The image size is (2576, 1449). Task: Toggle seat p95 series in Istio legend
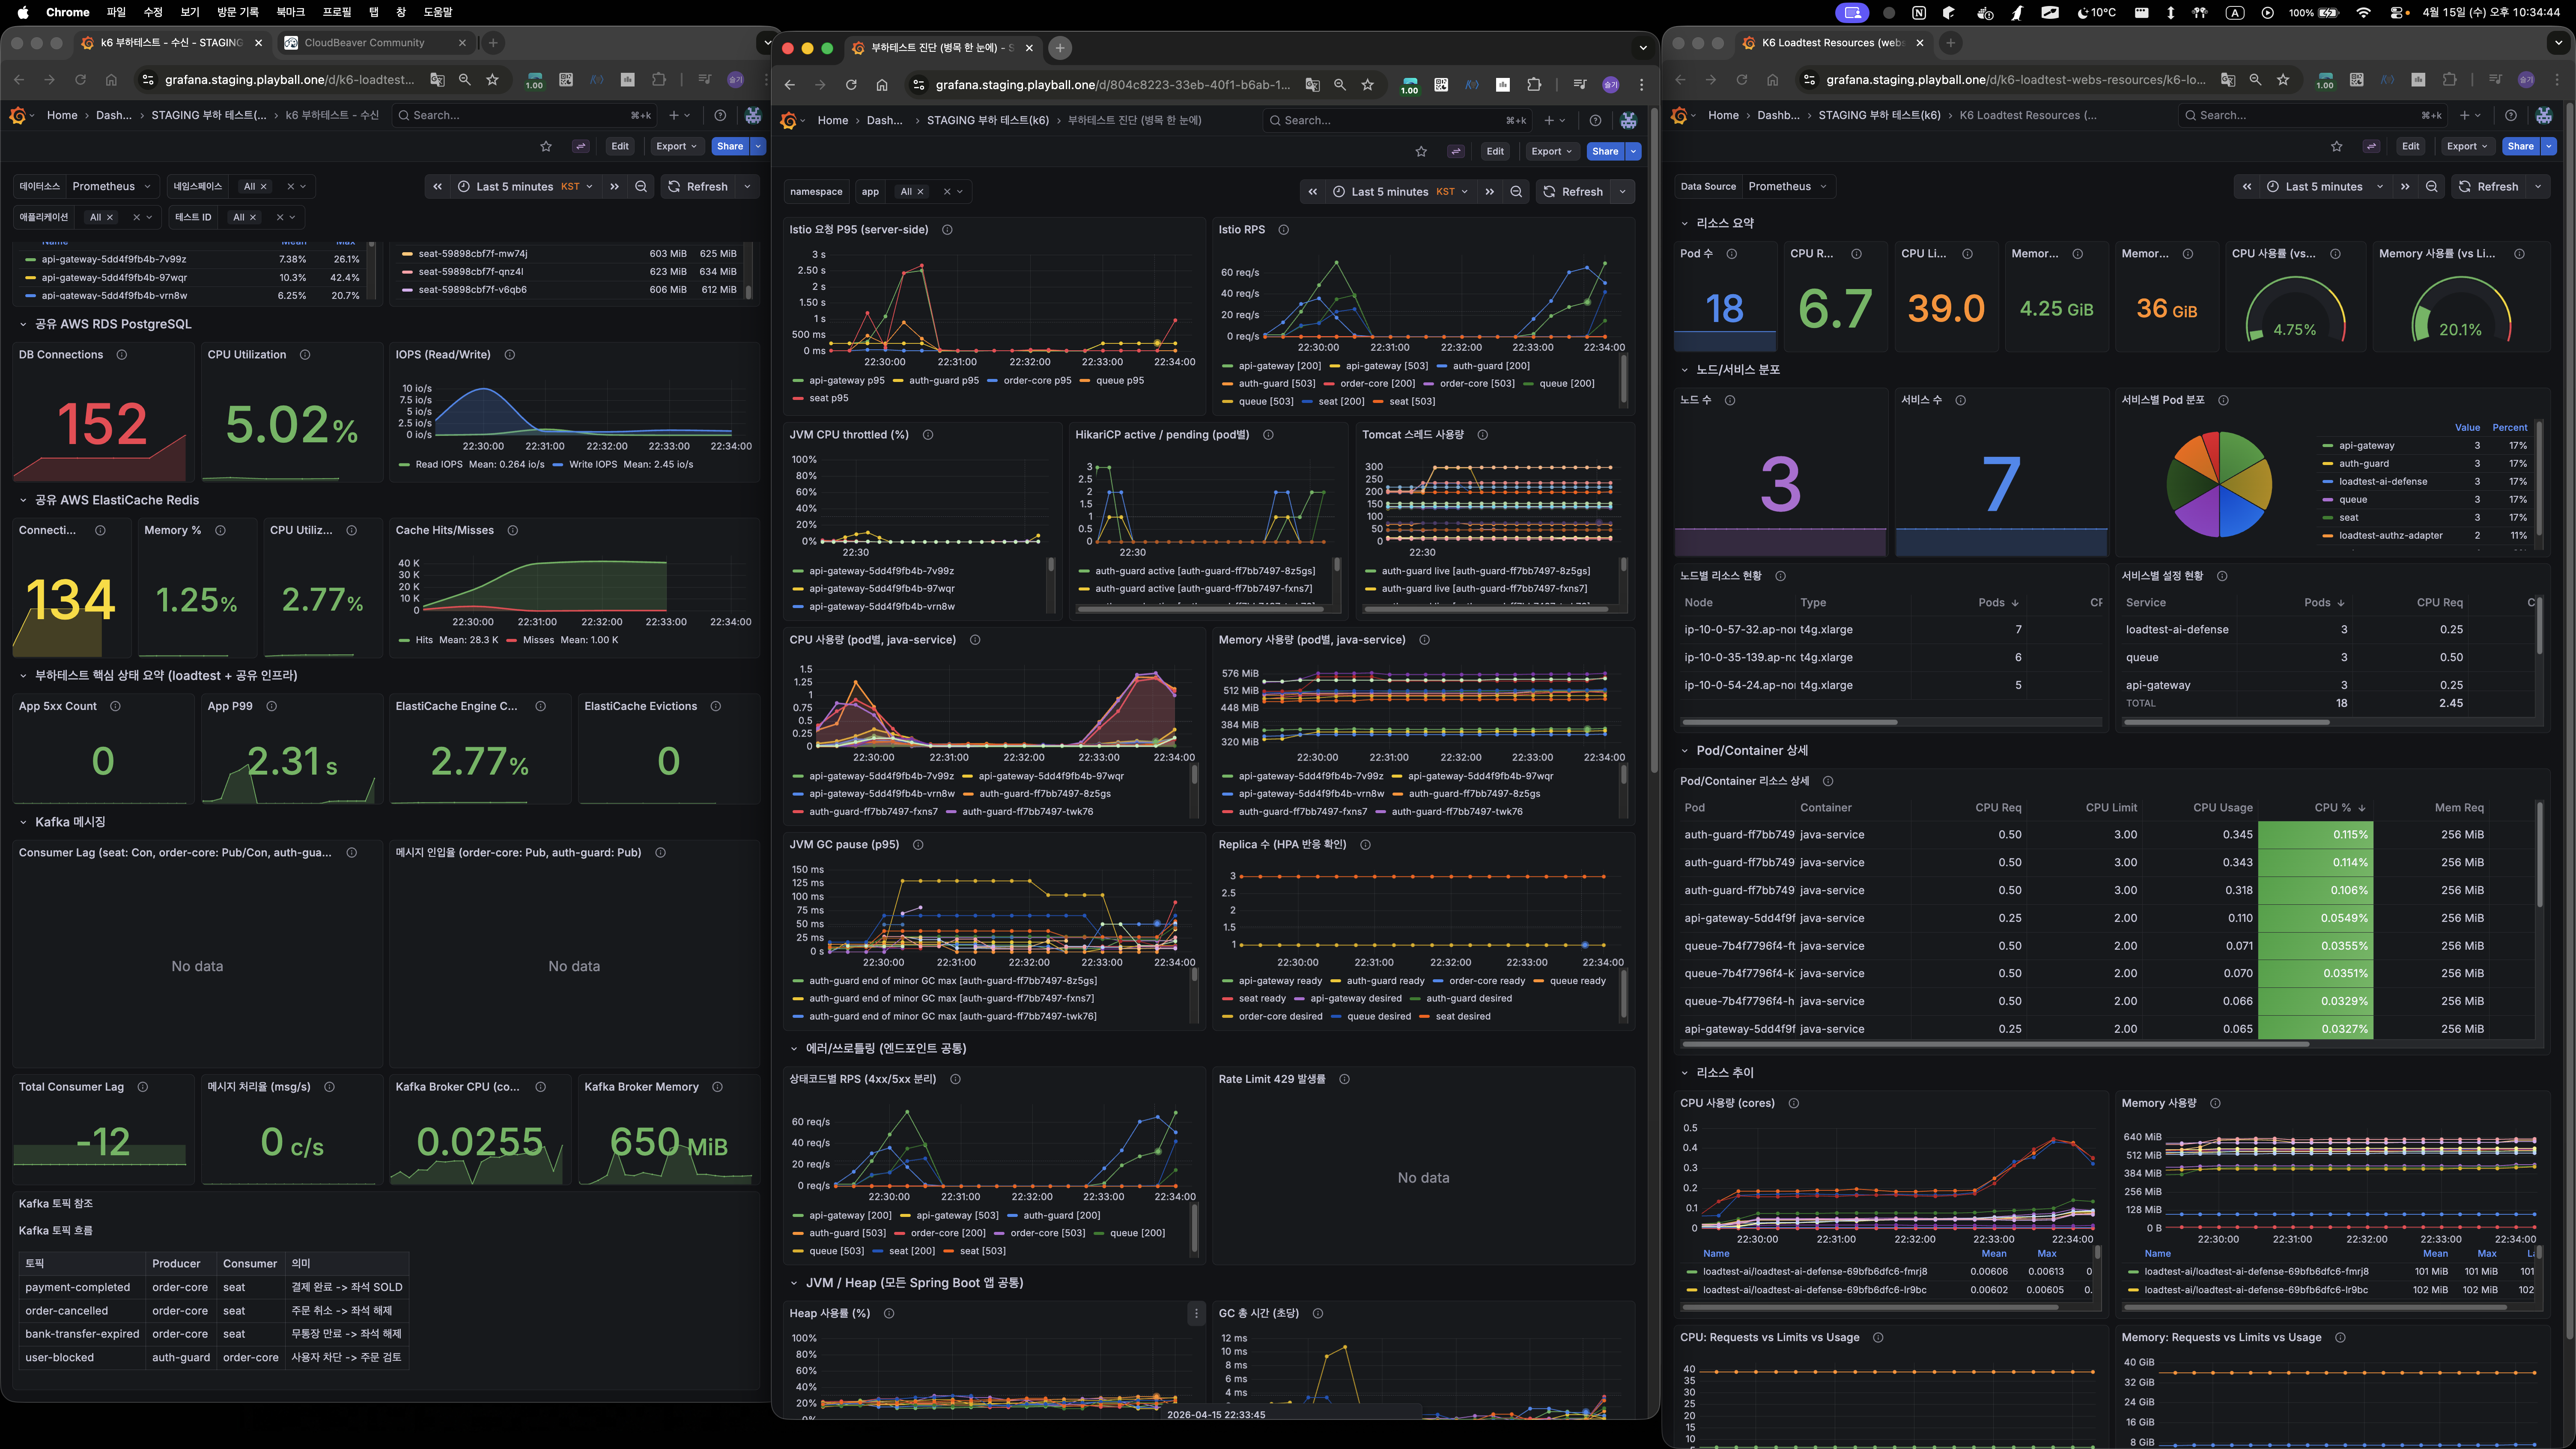tap(828, 398)
